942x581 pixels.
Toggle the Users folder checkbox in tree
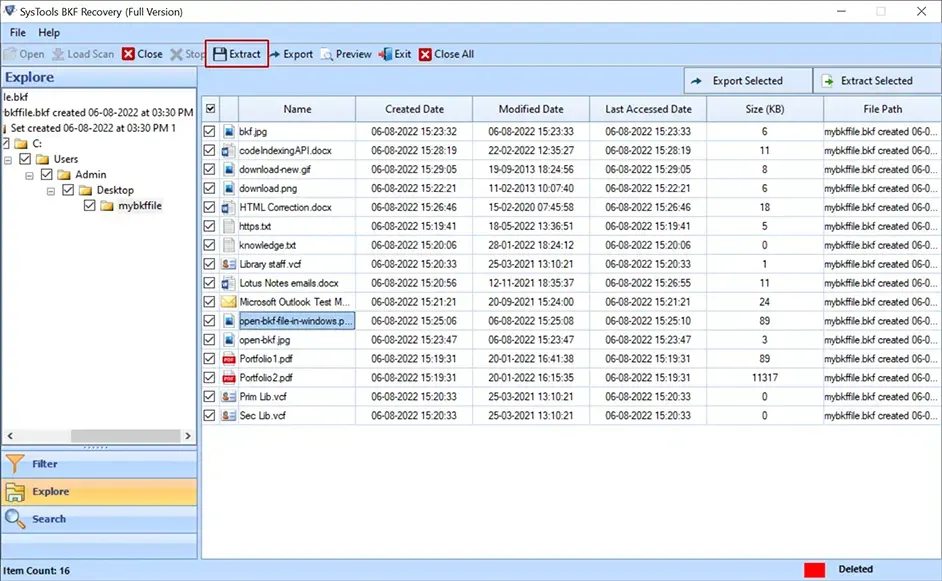pos(25,159)
